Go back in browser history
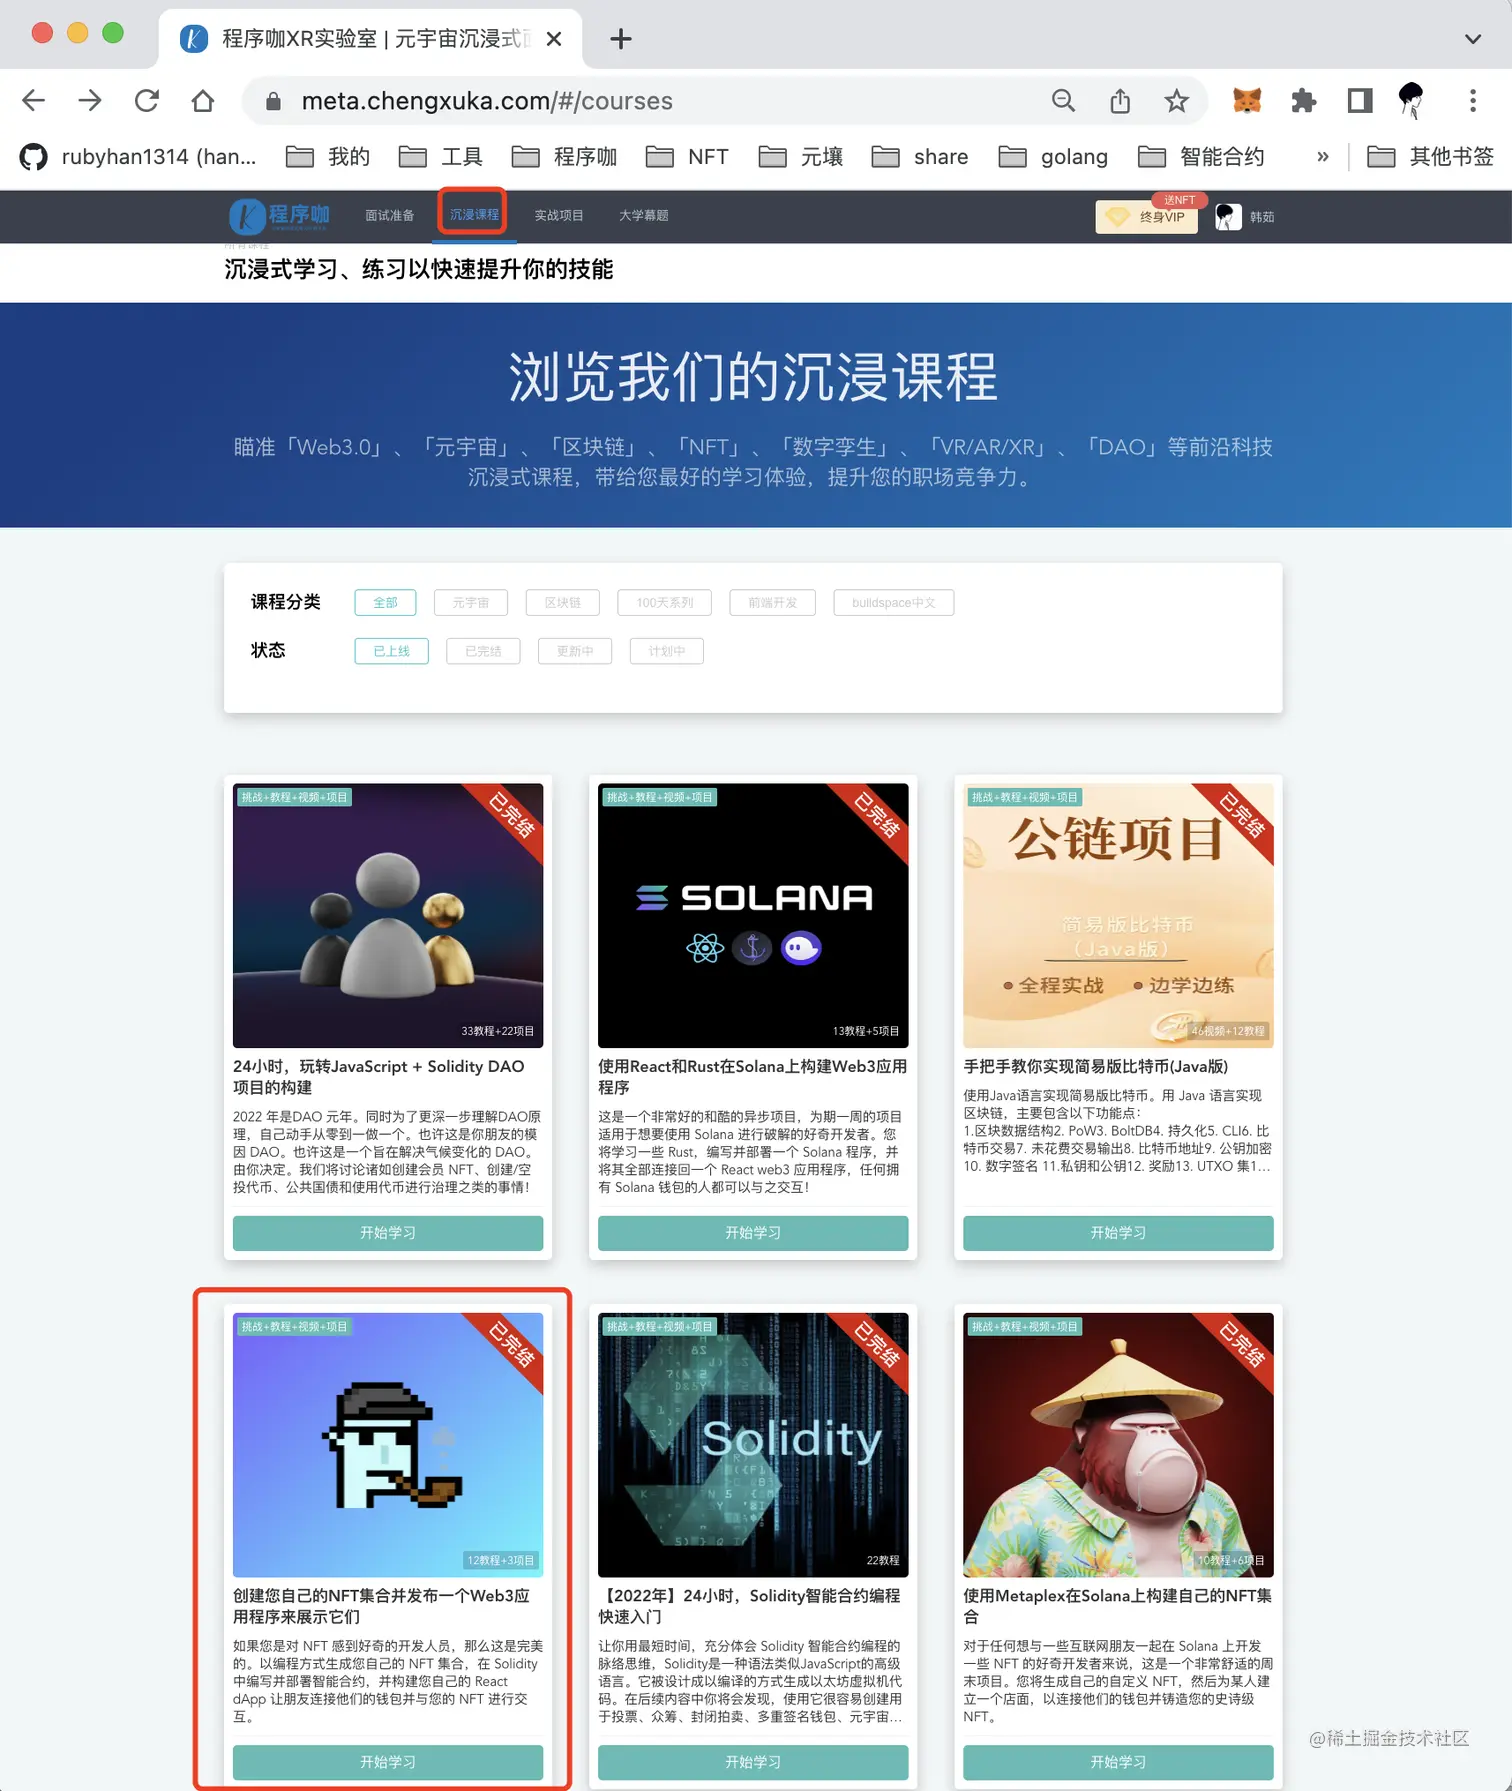The height and width of the screenshot is (1791, 1512). click(x=33, y=100)
